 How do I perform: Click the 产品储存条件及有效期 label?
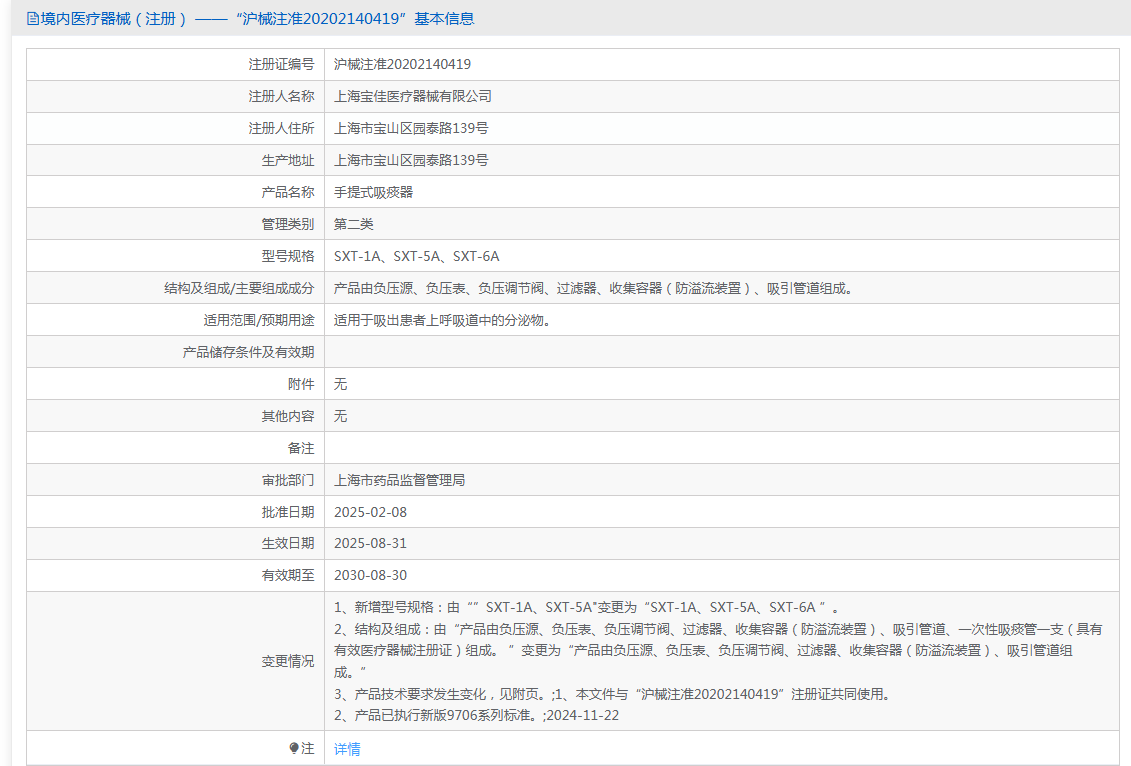tap(248, 352)
